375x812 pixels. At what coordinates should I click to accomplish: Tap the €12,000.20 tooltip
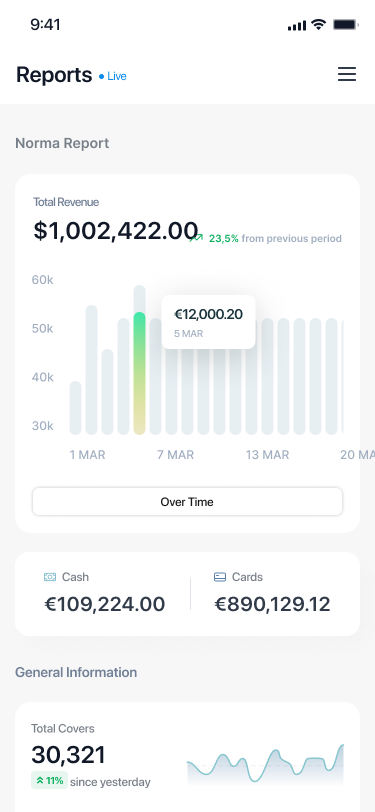(x=208, y=322)
